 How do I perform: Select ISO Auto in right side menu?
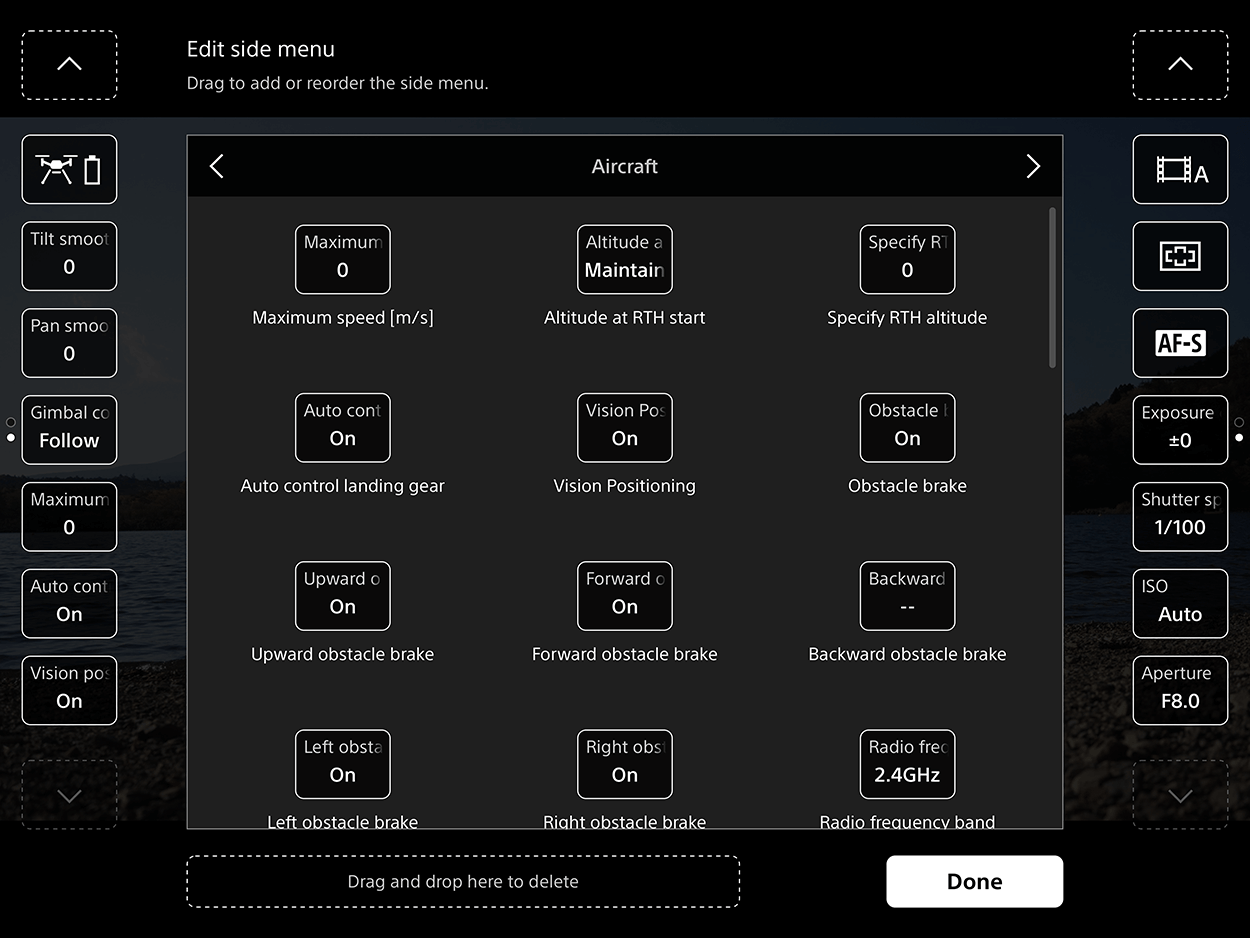1180,603
